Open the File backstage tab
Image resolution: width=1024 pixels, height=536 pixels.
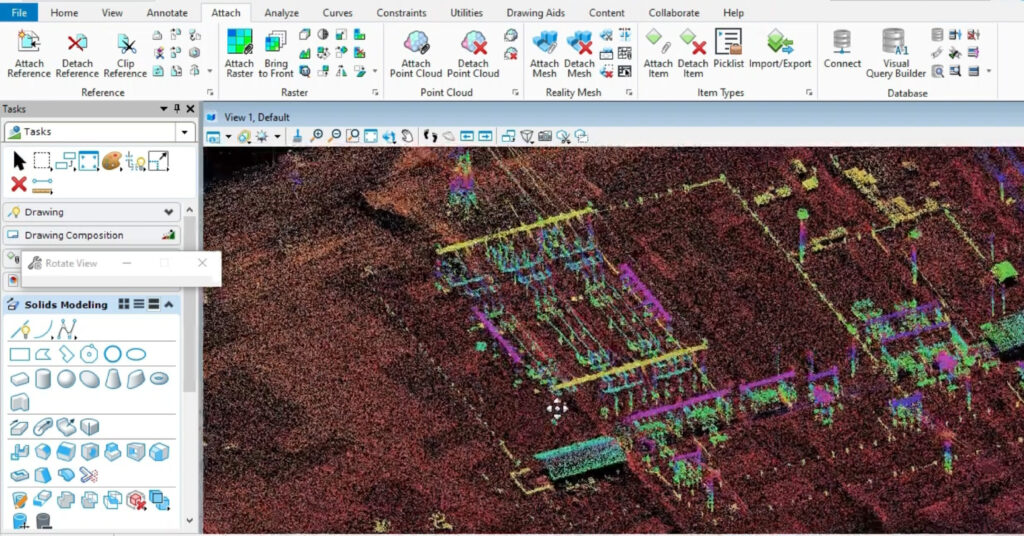[x=19, y=12]
